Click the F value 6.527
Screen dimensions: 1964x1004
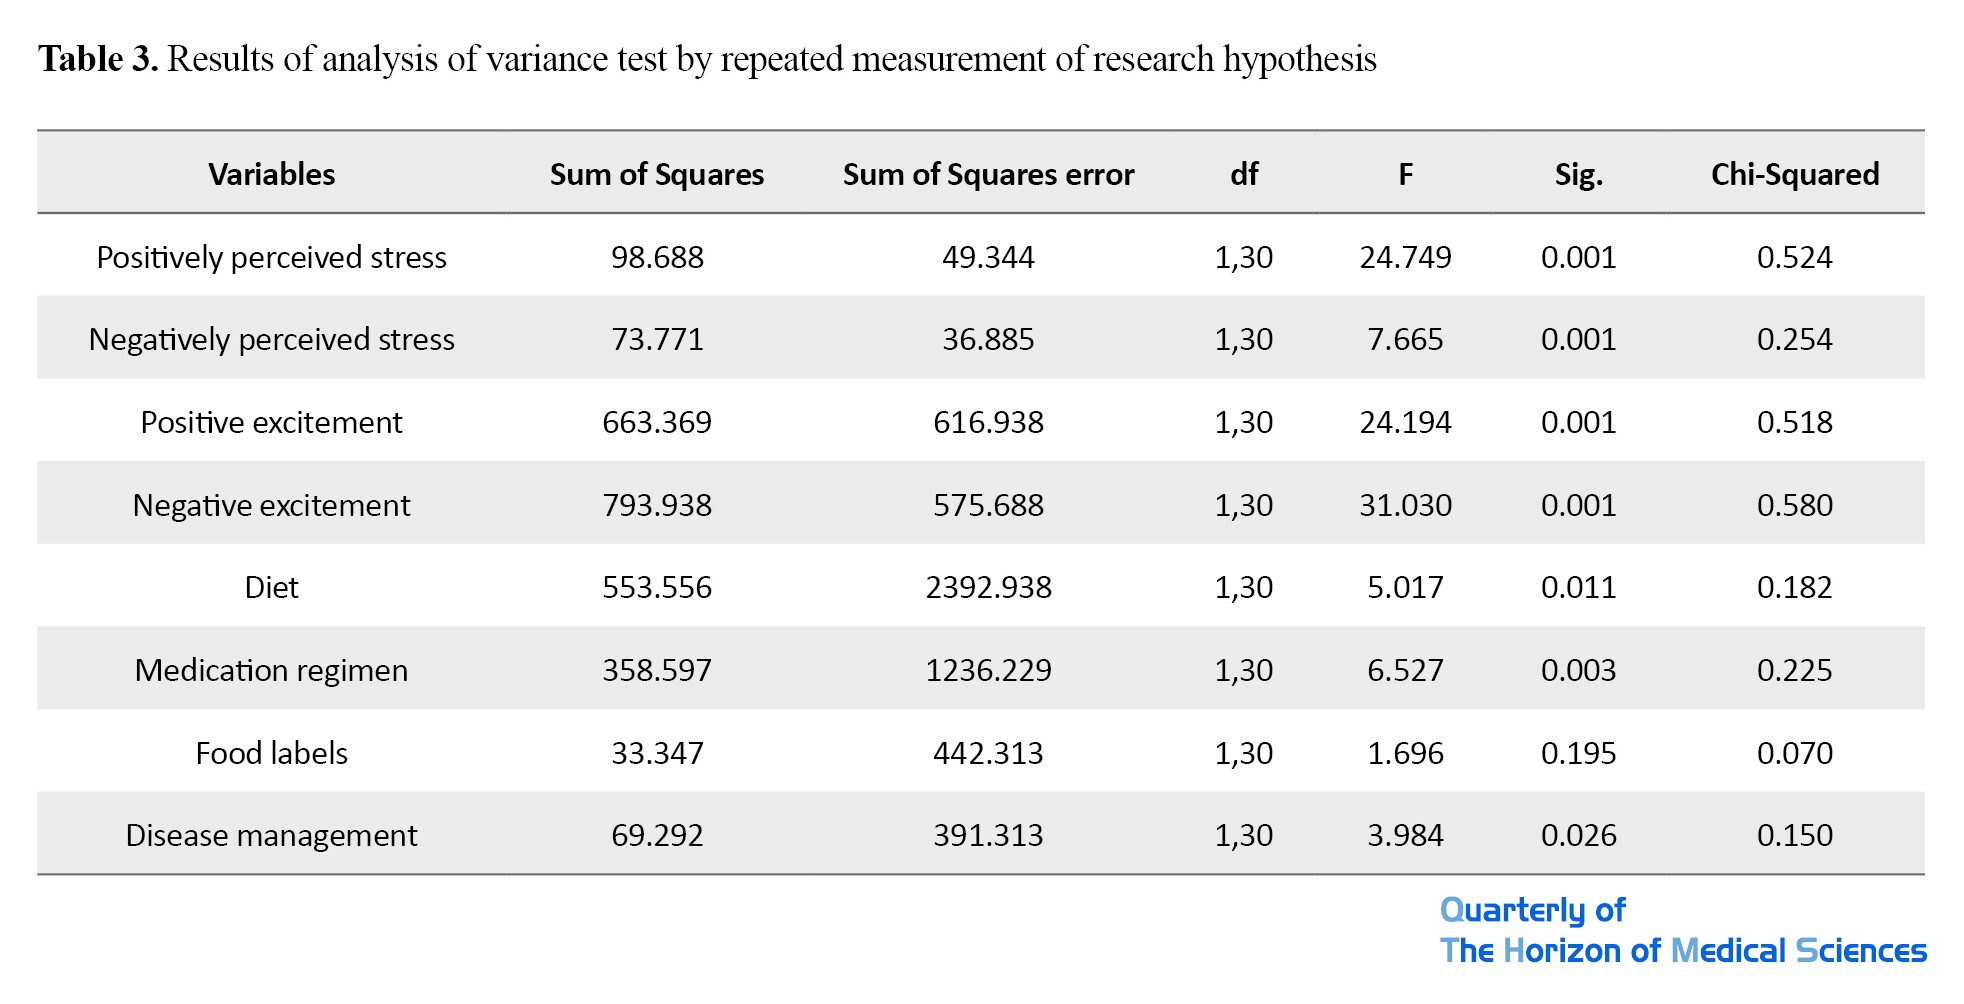(1405, 670)
